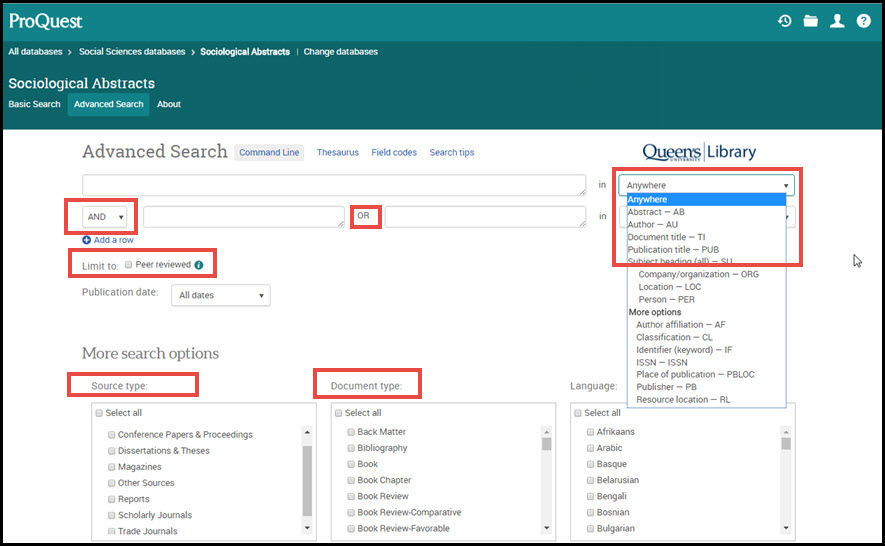Open the Anywhere field dropdown

pyautogui.click(x=707, y=185)
